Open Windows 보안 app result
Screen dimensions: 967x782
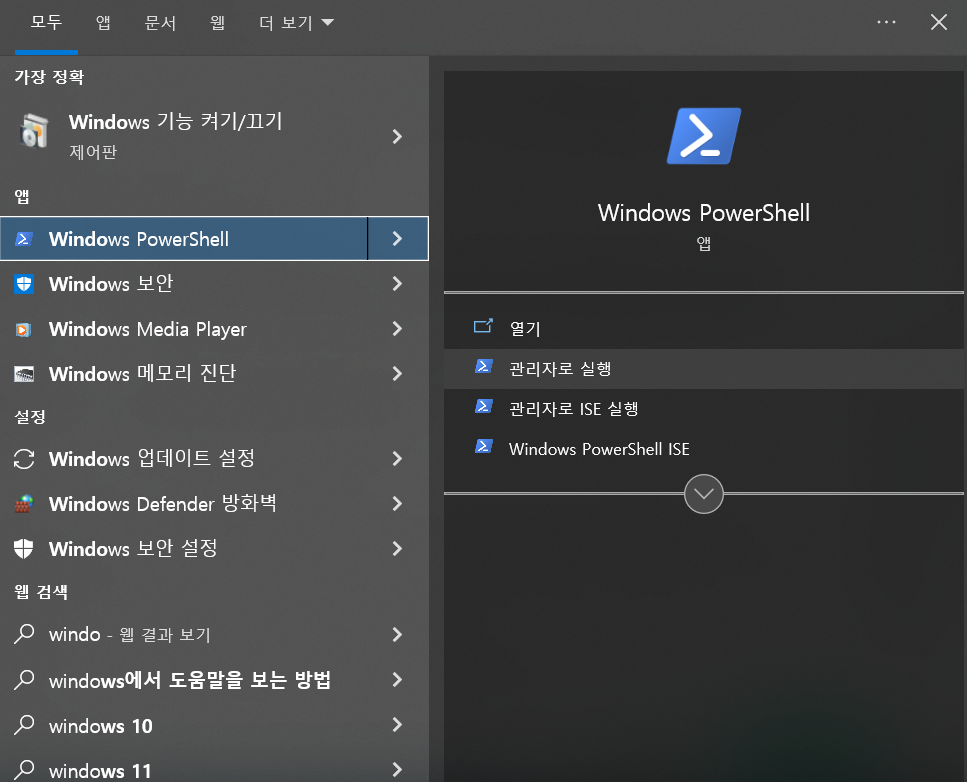click(x=214, y=284)
